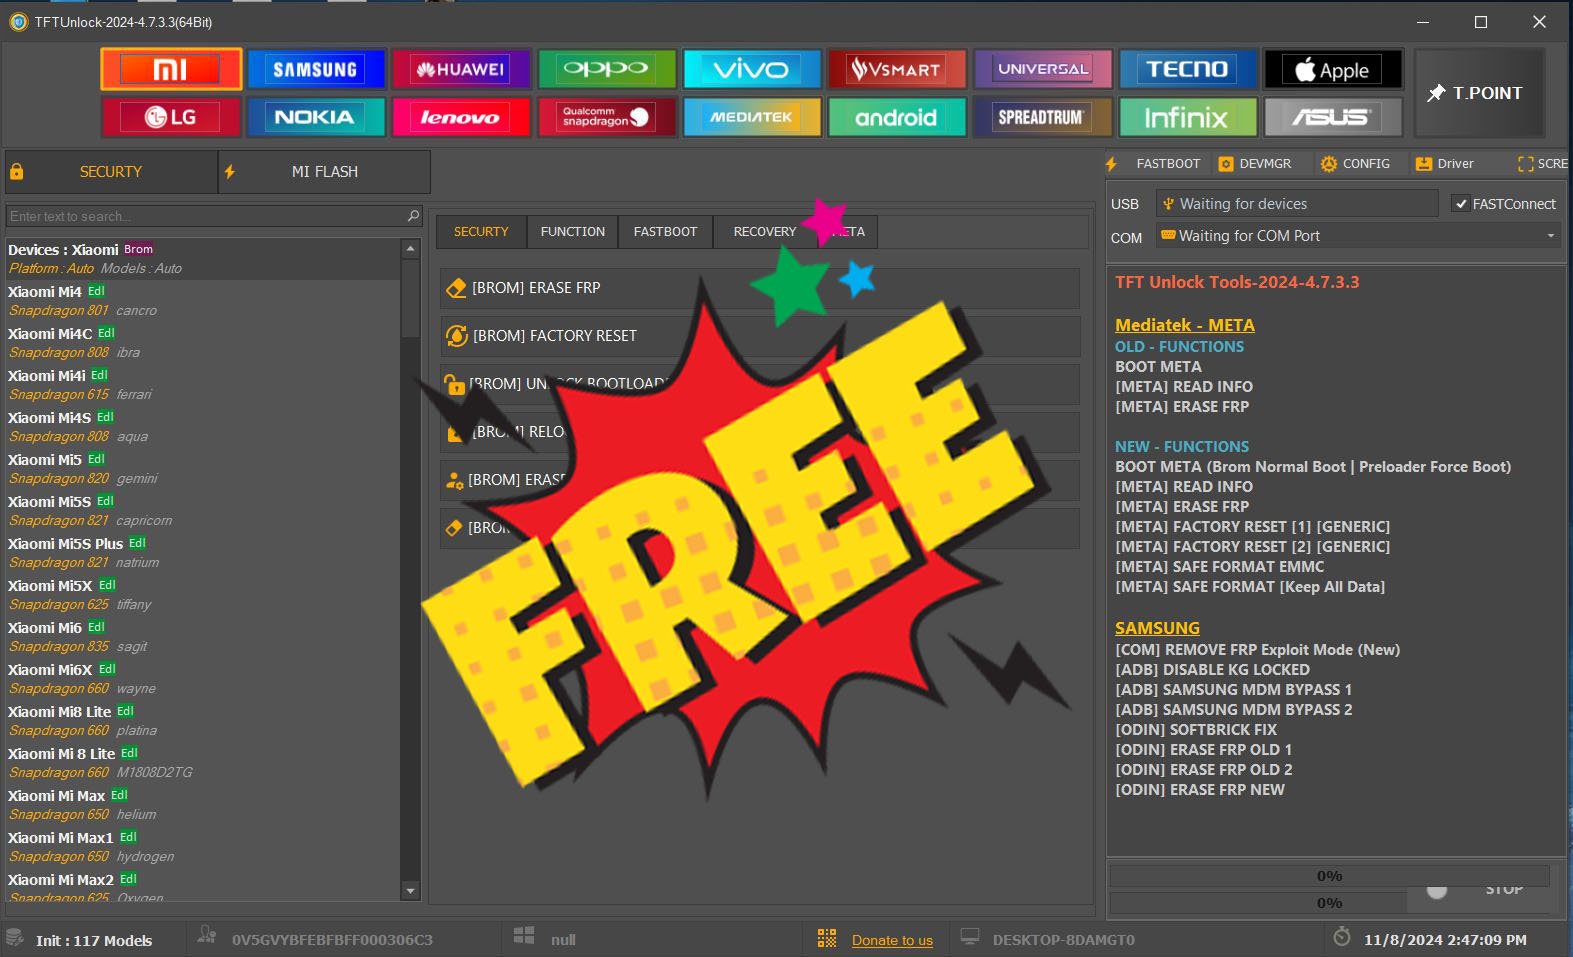1573x957 pixels.
Task: Run [BROM] FACTORY RESET
Action: (759, 336)
